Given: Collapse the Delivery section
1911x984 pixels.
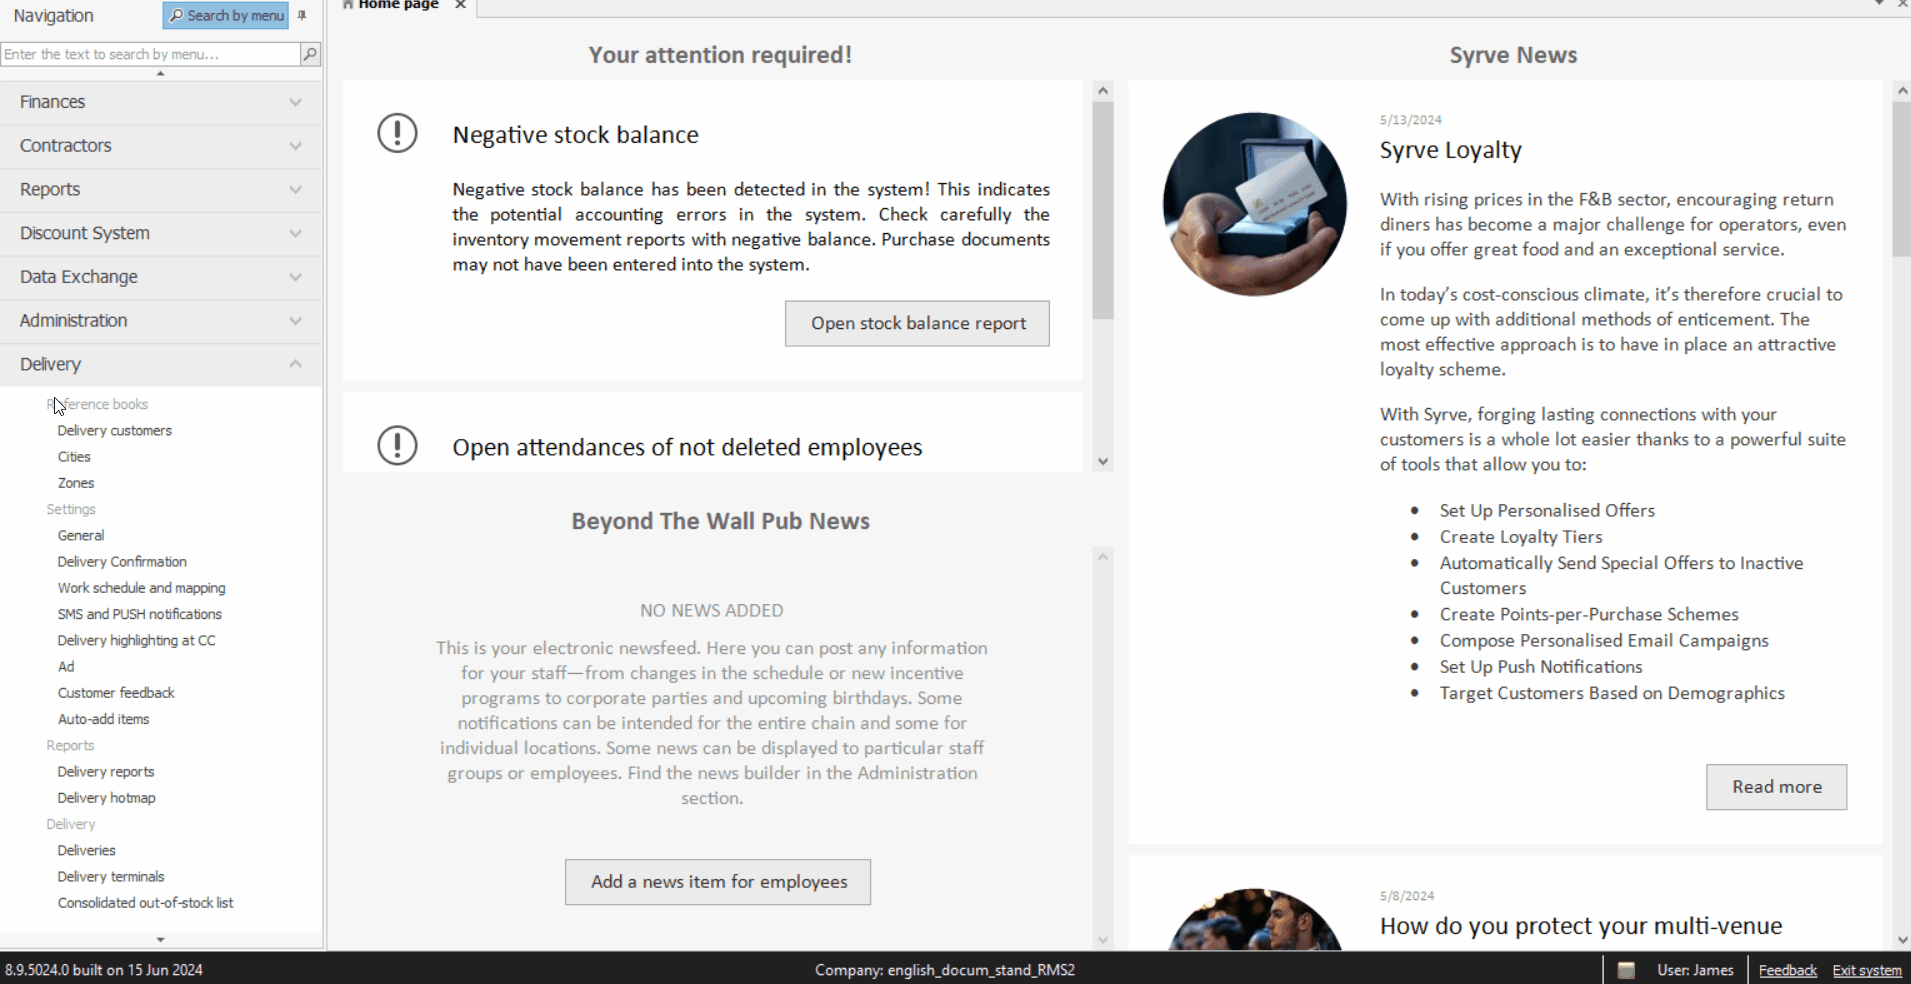Looking at the screenshot, I should click(160, 365).
